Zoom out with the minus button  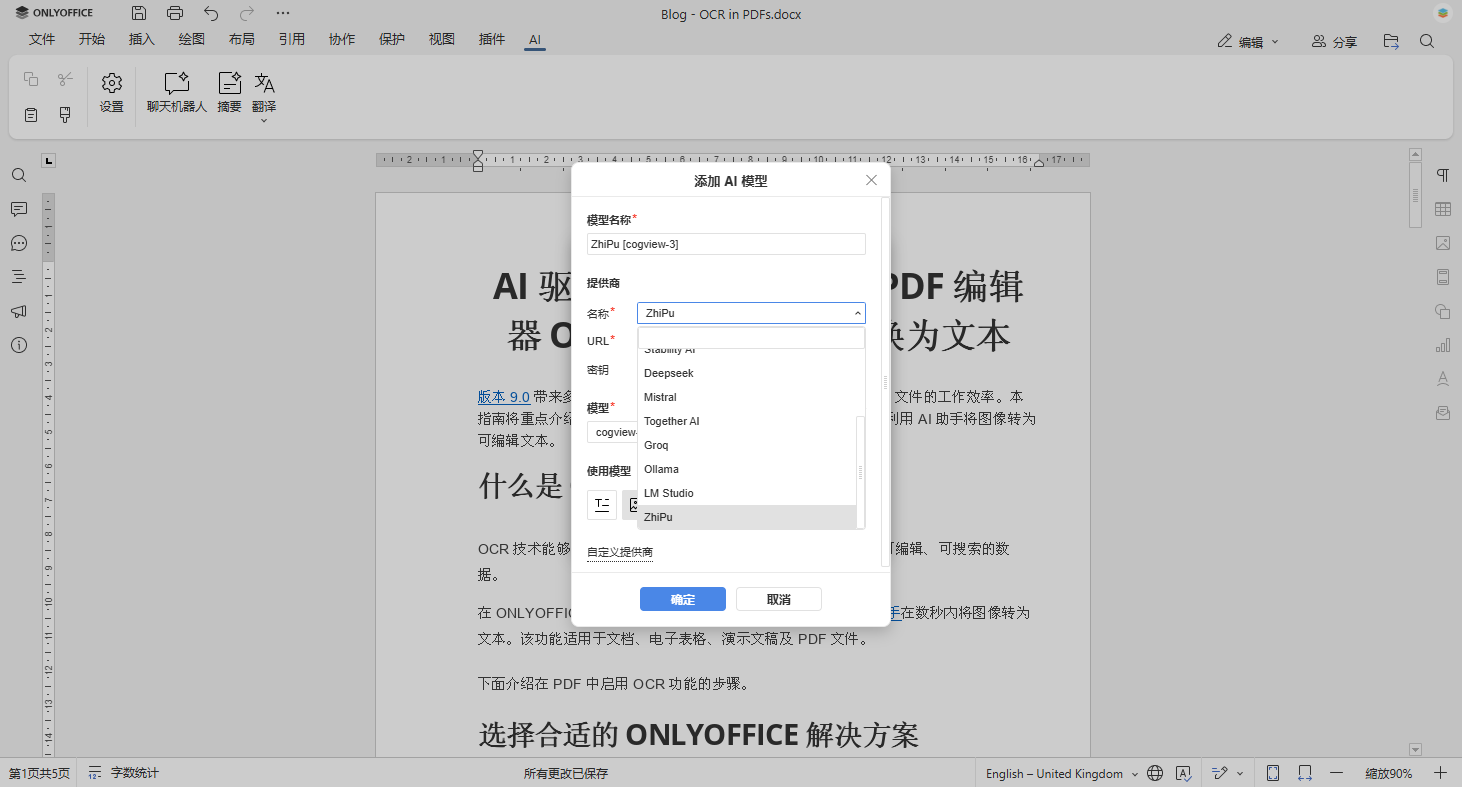coord(1336,773)
